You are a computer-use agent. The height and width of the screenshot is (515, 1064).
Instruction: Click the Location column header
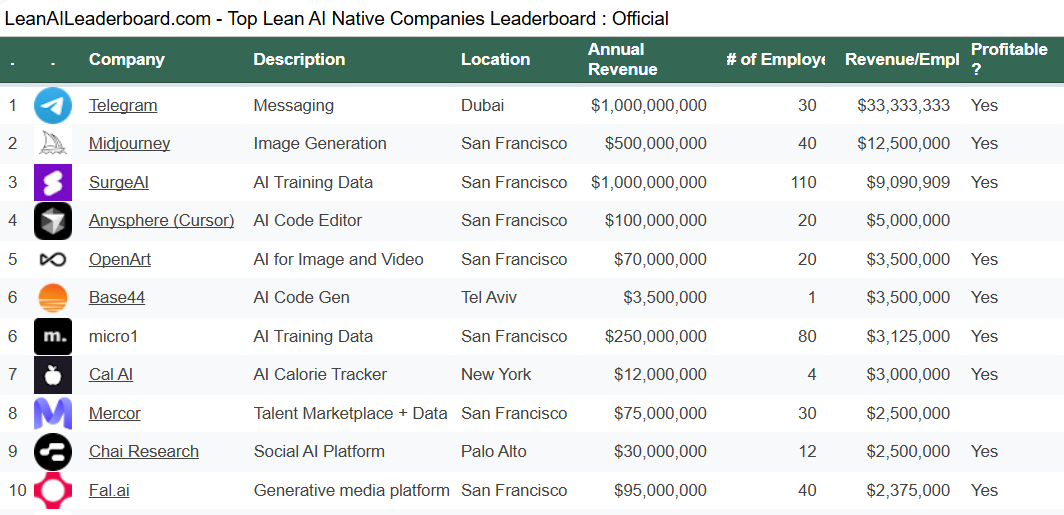coord(495,59)
